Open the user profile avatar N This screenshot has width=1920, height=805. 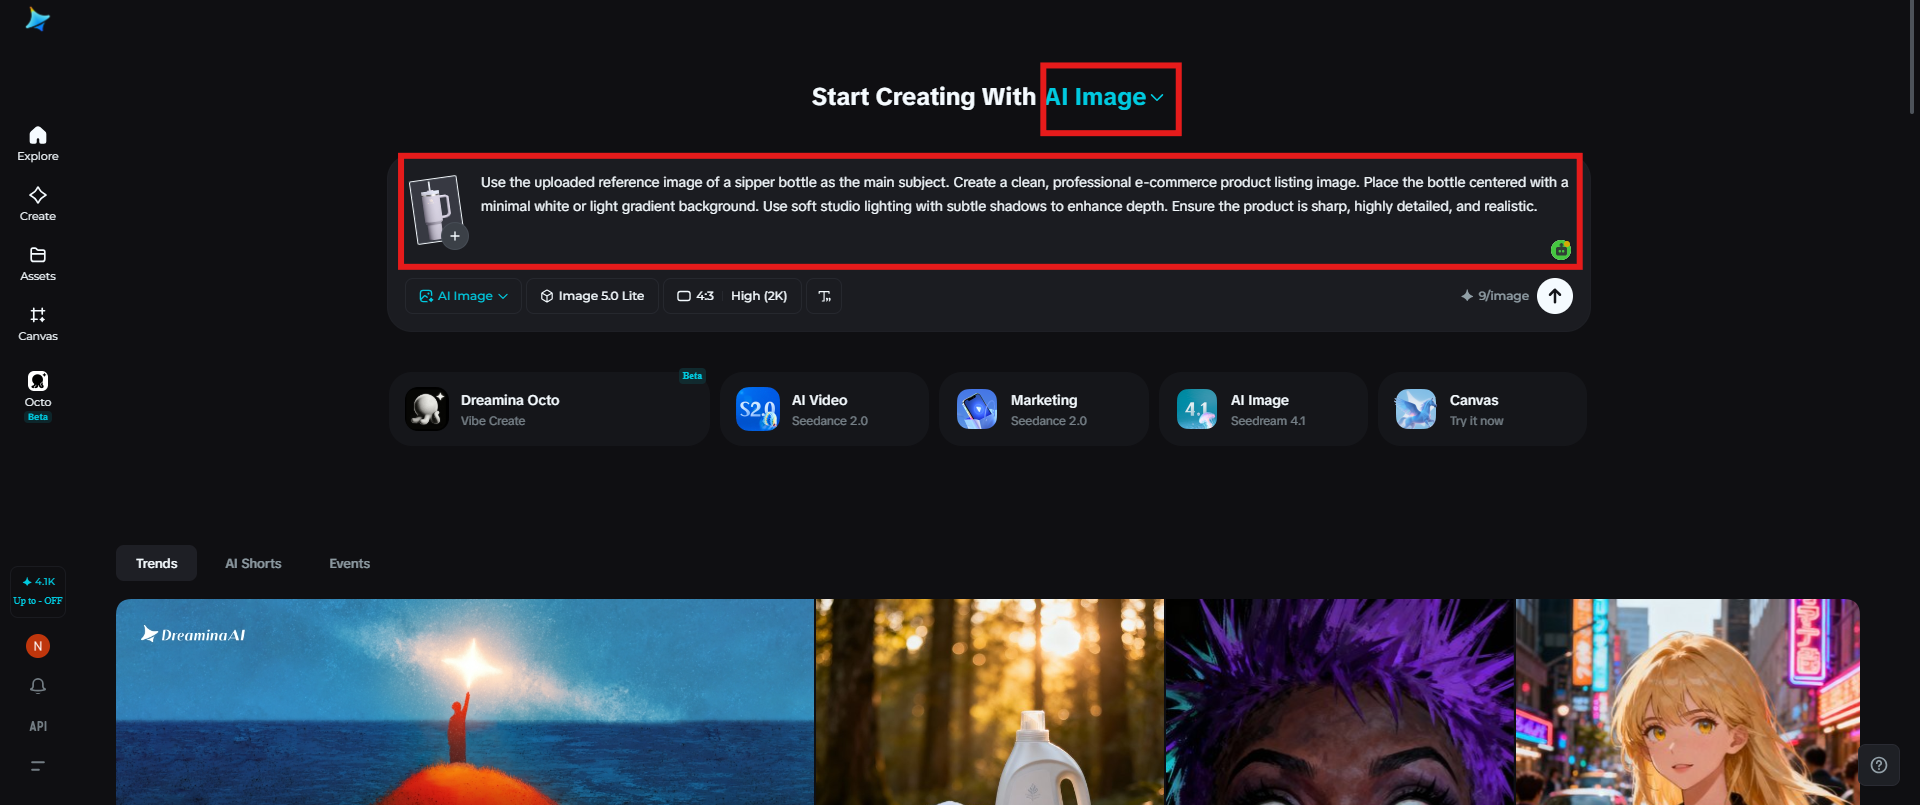pos(38,646)
